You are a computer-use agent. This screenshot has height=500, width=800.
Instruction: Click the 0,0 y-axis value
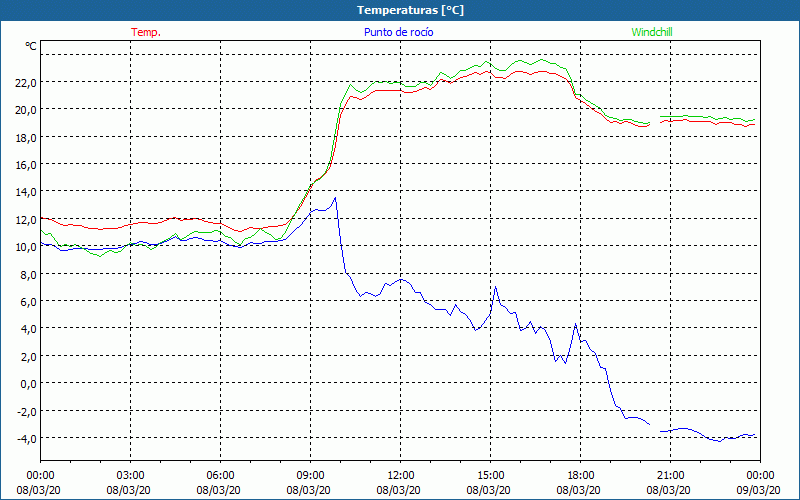tap(28, 384)
